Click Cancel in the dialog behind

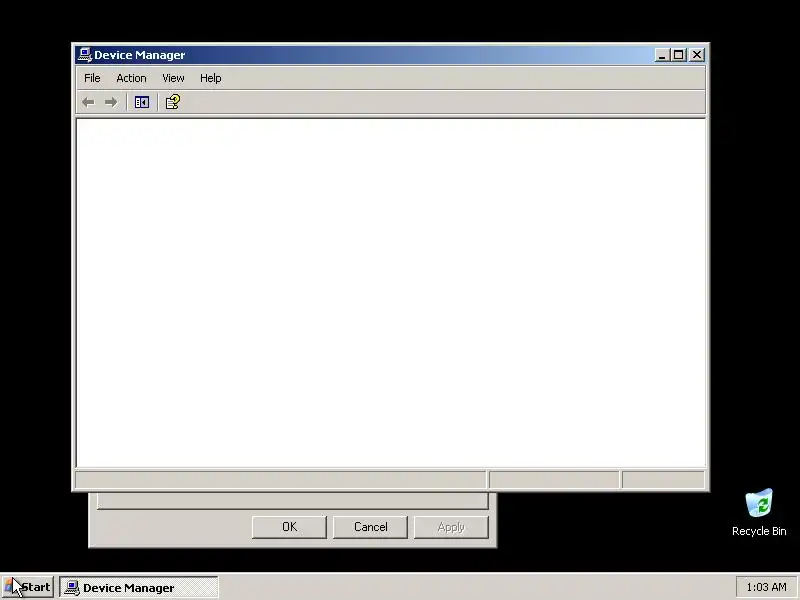click(370, 527)
